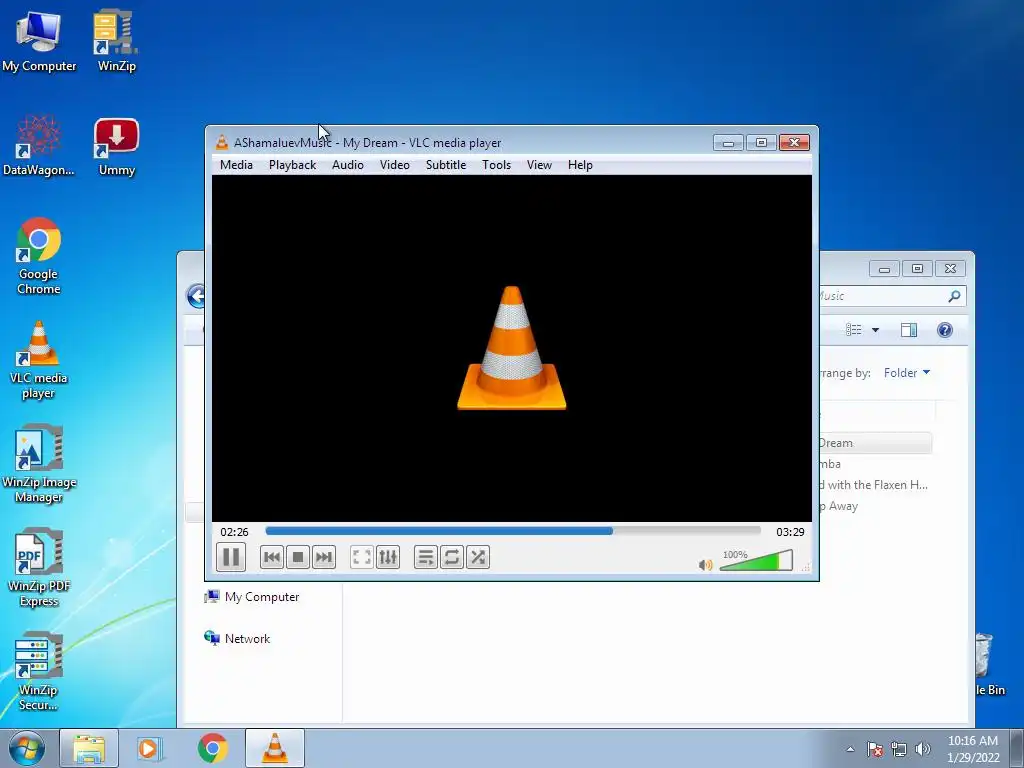Open view options dropdown arrow in Explorer
Screen dimensions: 1024x768
(875, 330)
